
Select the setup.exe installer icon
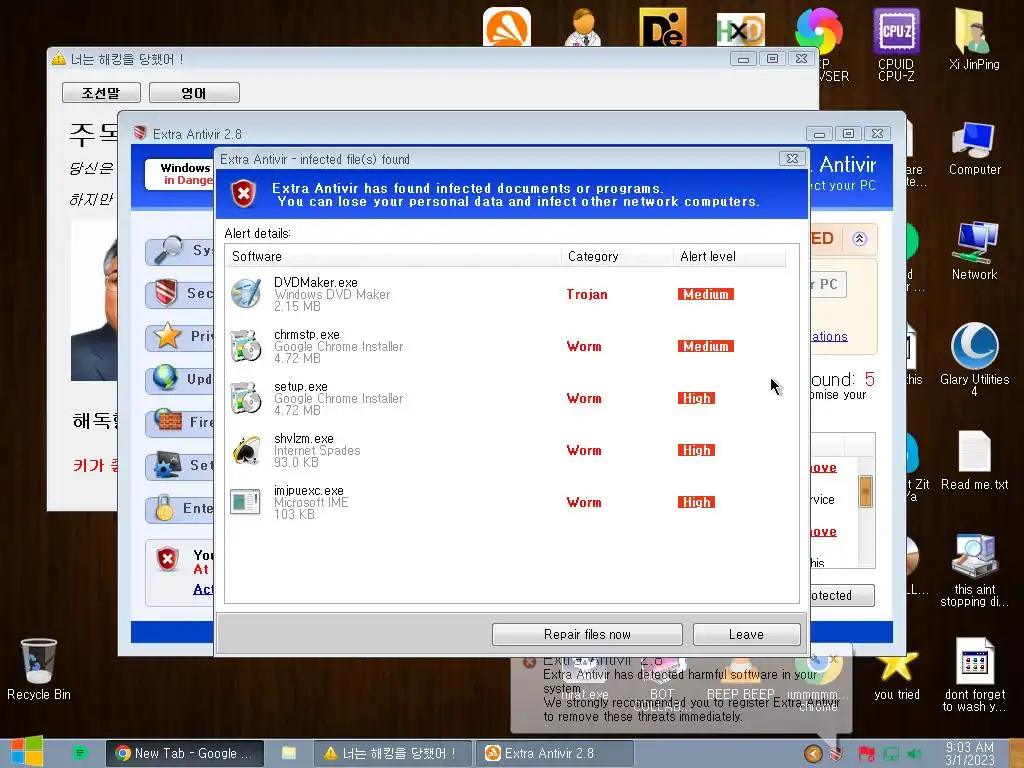(x=246, y=398)
